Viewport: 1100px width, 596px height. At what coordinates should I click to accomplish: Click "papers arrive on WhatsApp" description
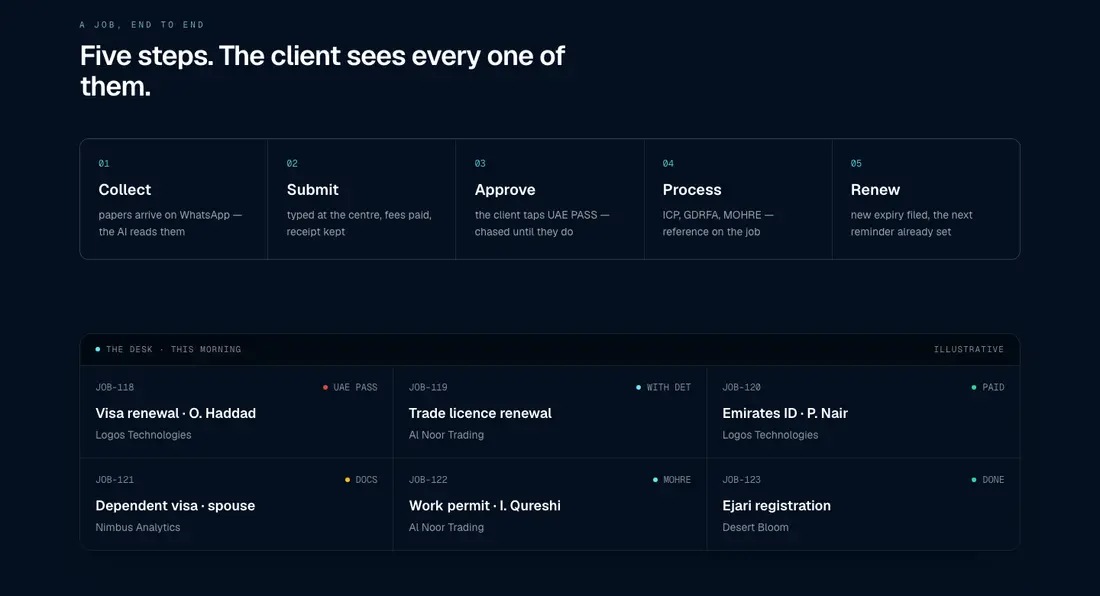point(170,223)
